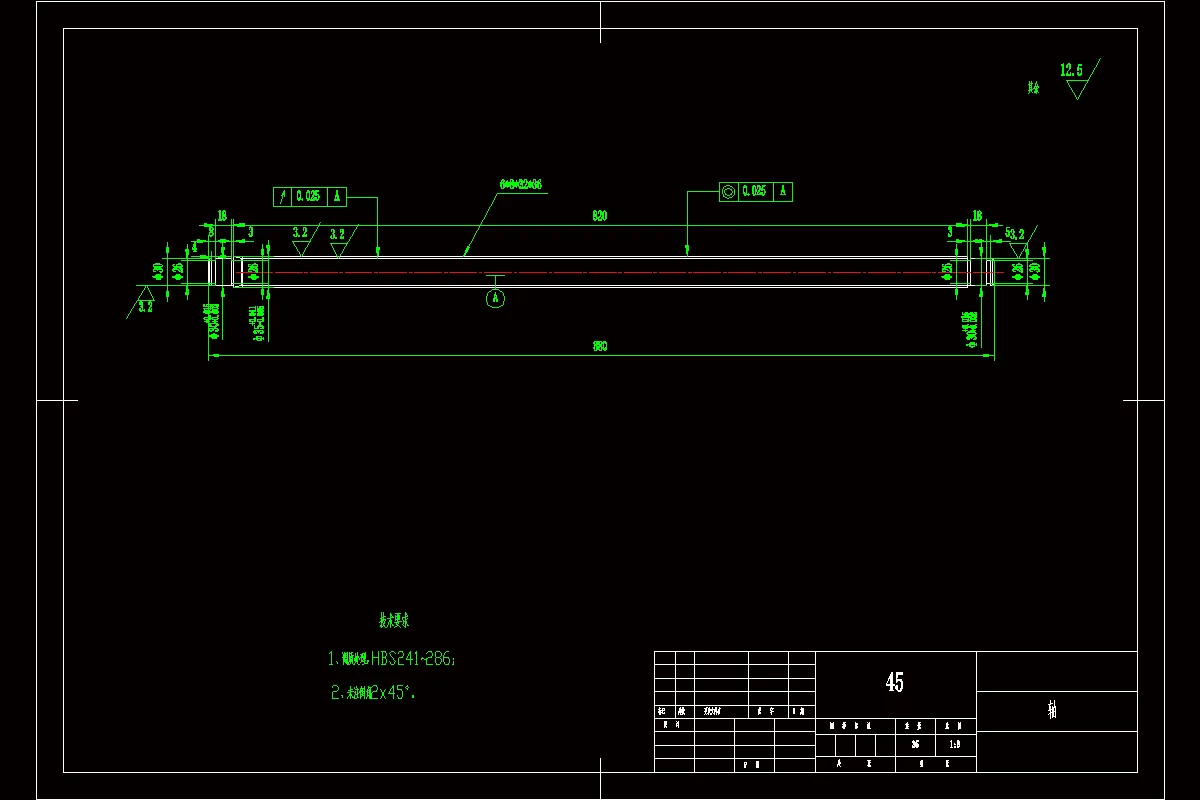The image size is (1200, 800).
Task: Click the 18 dimension above right shaft end
Action: coord(977,215)
